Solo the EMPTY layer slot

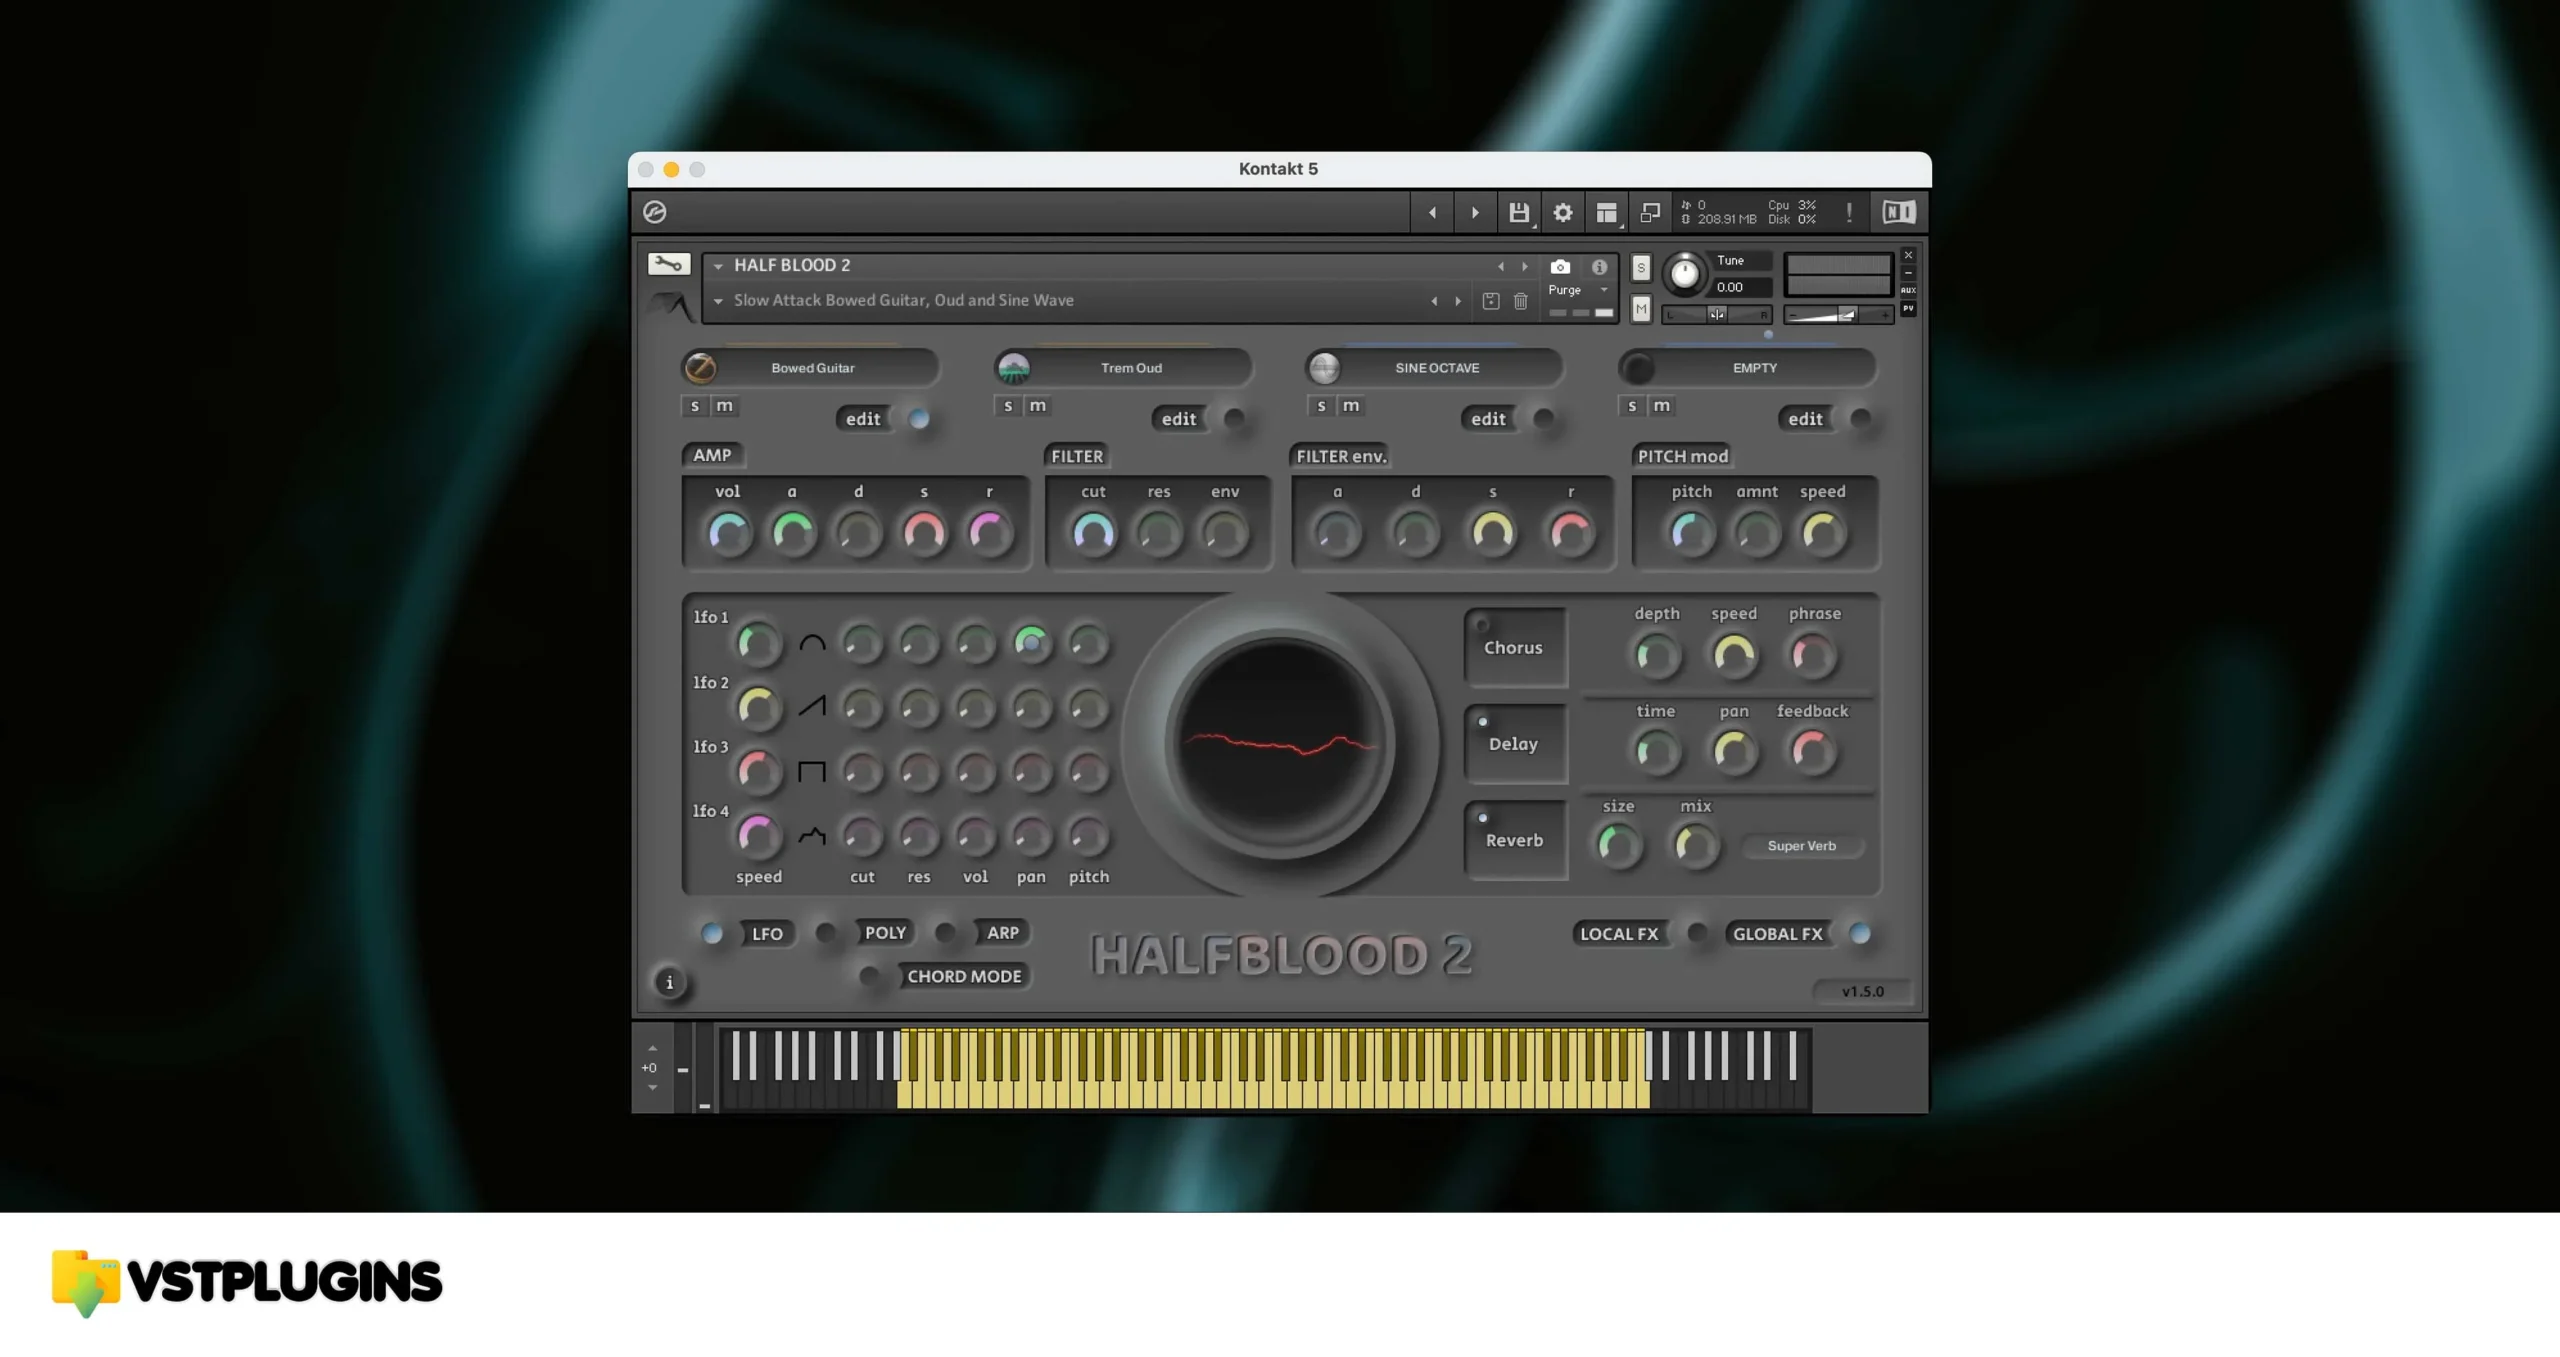[x=1632, y=406]
